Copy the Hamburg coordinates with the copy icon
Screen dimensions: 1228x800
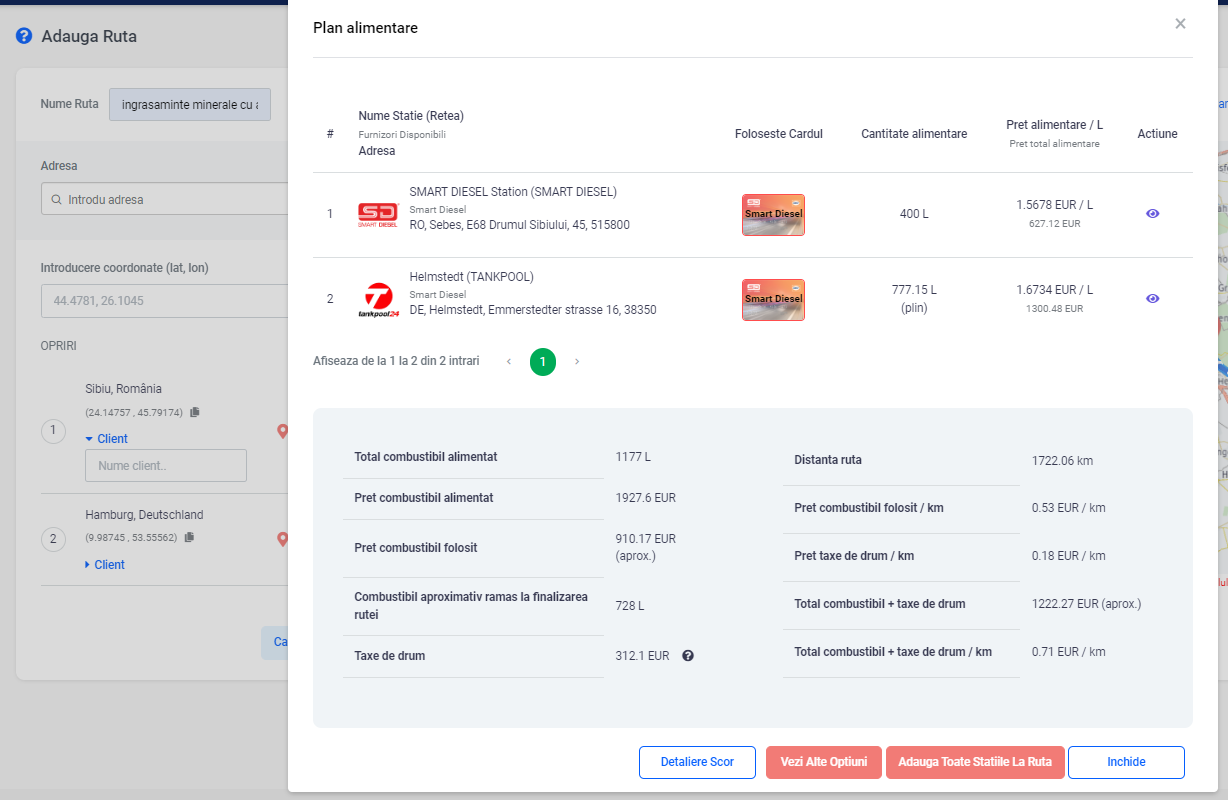(x=189, y=538)
